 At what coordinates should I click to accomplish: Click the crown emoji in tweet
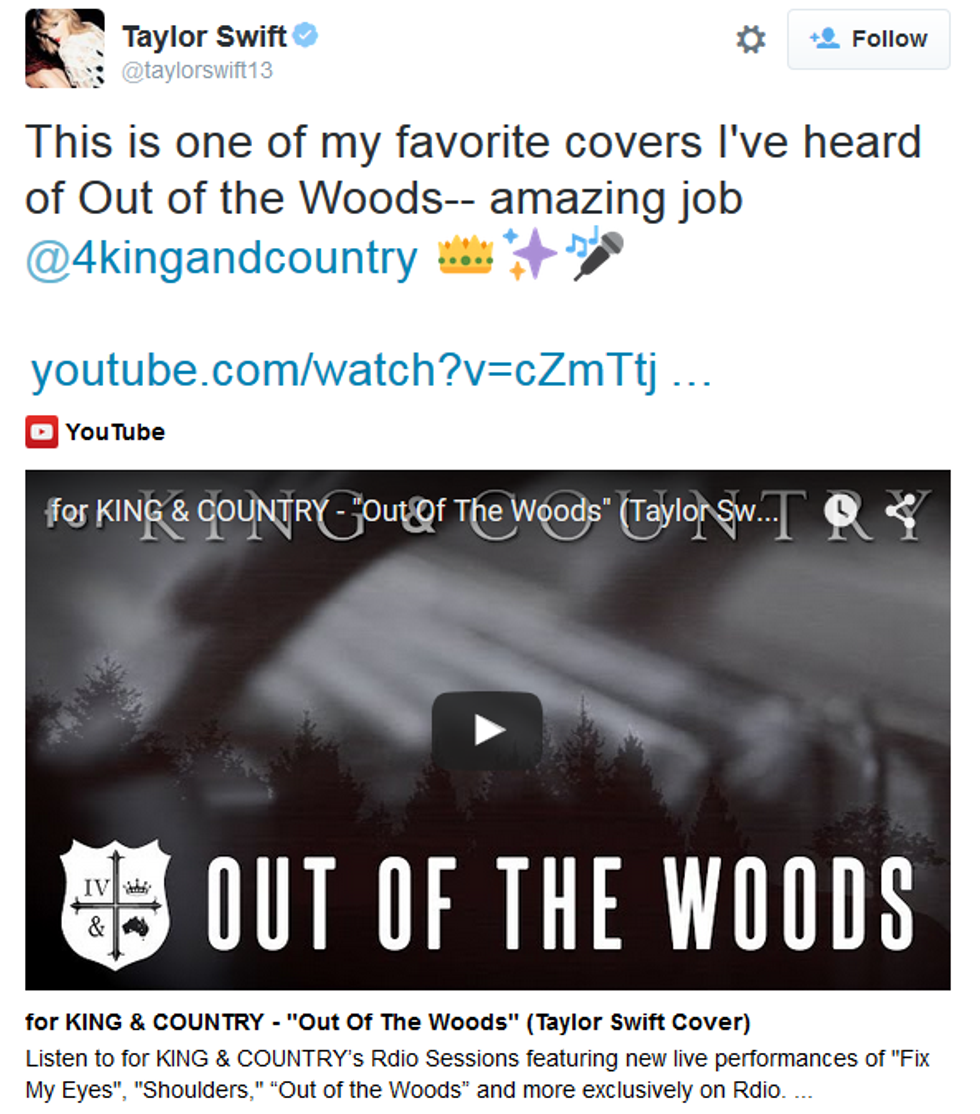point(465,256)
